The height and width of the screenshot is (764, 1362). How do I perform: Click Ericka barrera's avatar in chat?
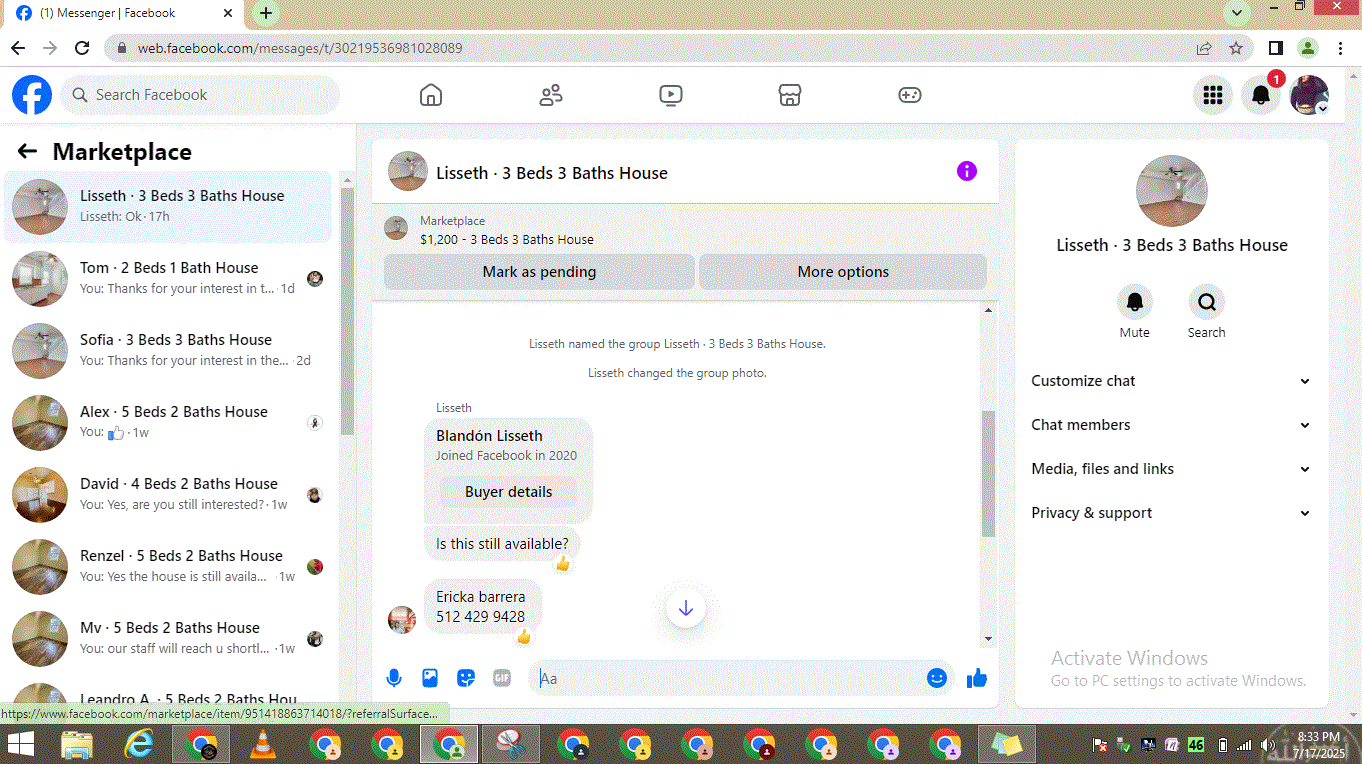tap(402, 619)
